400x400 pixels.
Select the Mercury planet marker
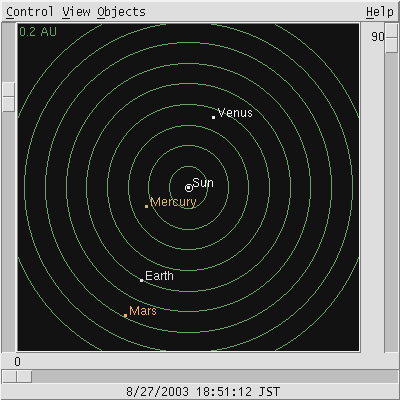pos(146,206)
